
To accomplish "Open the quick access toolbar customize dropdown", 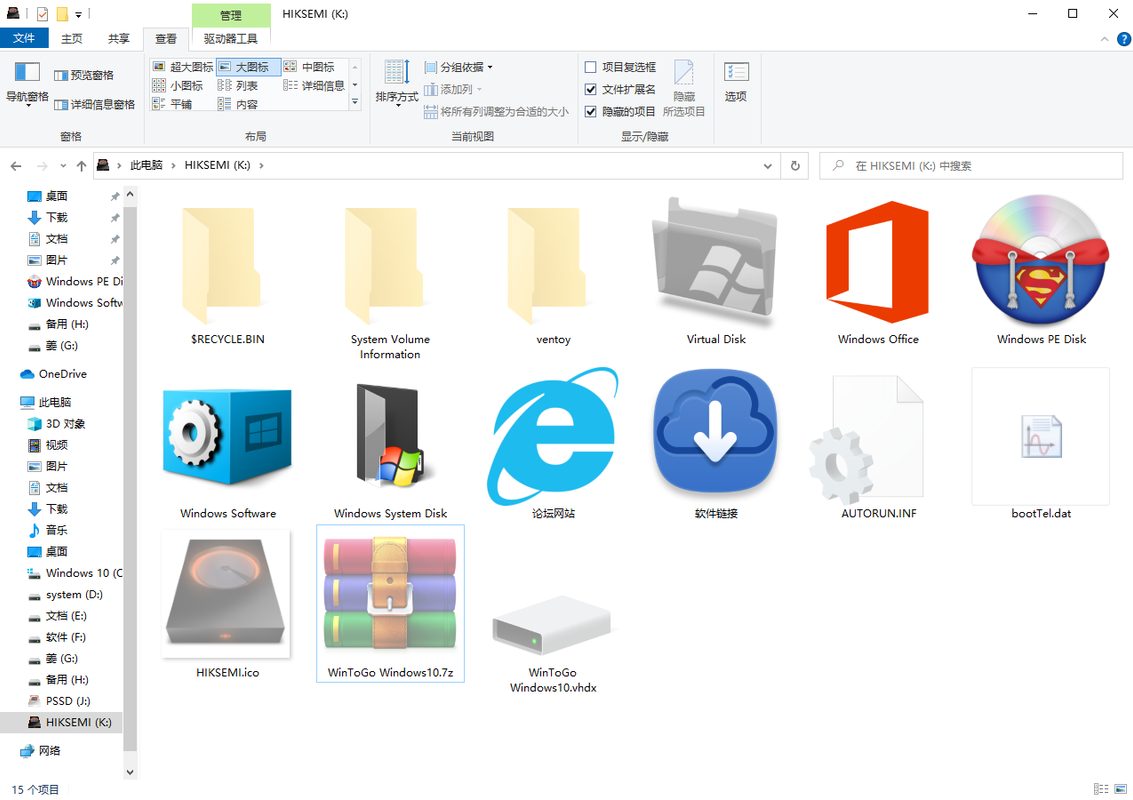I will pos(78,14).
